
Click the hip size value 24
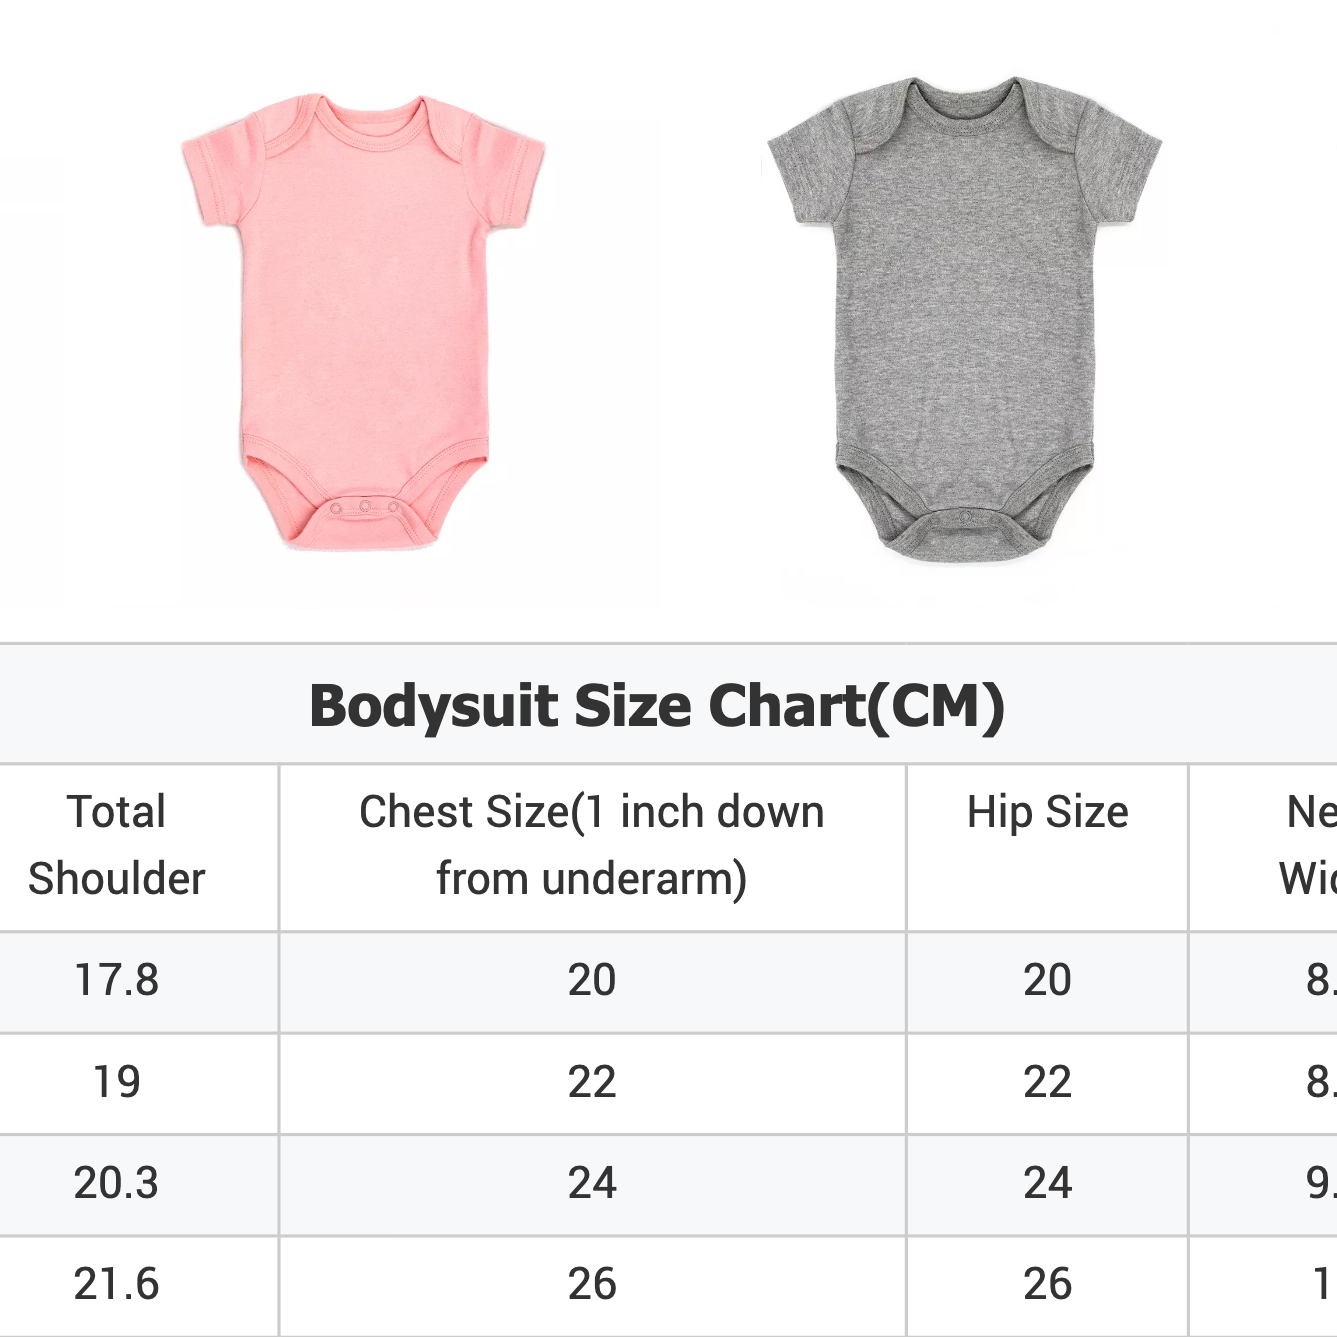(x=1047, y=1183)
